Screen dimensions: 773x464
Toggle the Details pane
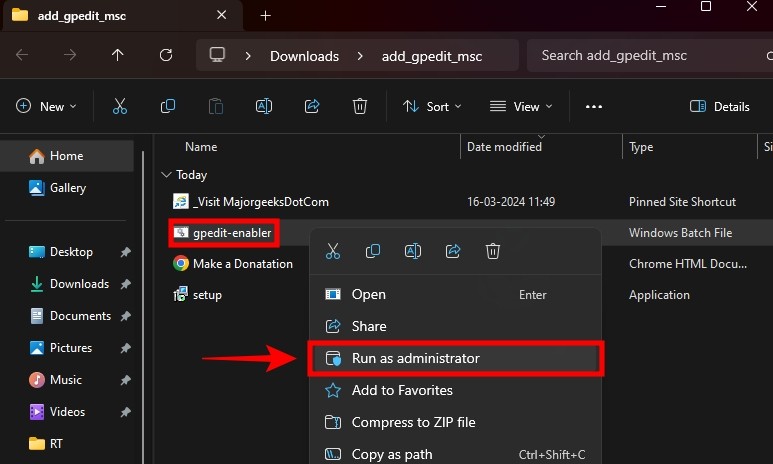(x=719, y=107)
